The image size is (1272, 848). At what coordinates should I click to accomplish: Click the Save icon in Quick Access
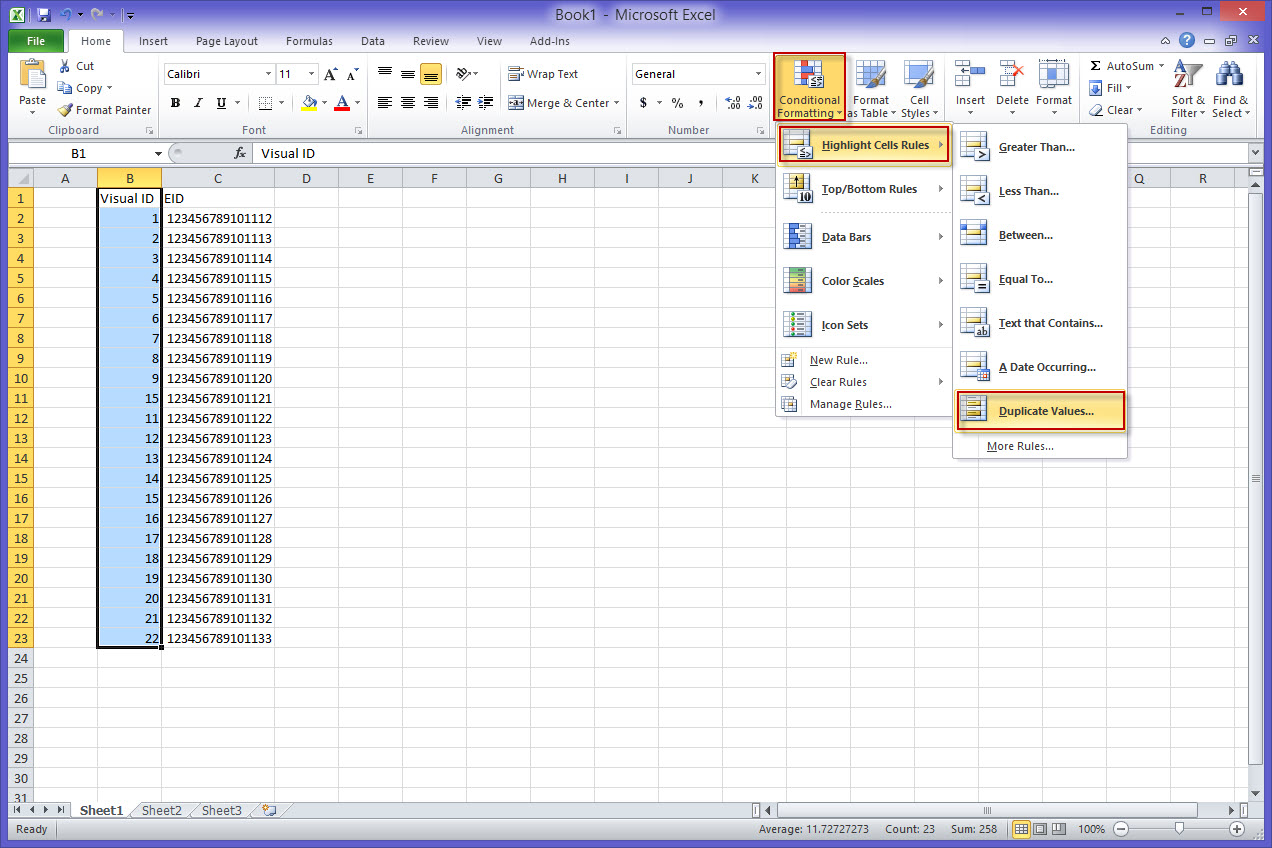43,15
